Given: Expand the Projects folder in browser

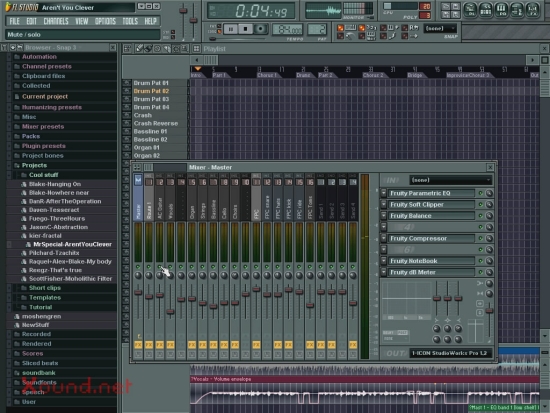Looking at the screenshot, I should (34, 165).
